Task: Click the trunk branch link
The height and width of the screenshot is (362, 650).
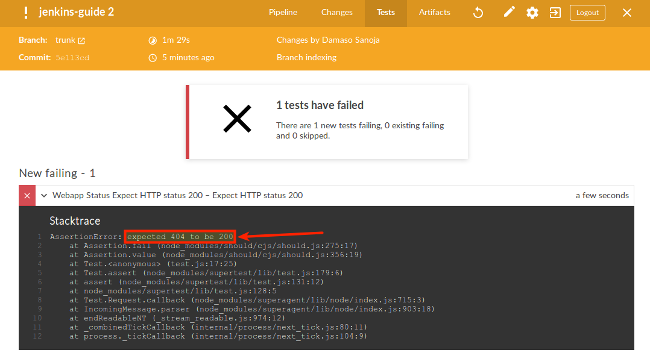Action: pos(65,40)
